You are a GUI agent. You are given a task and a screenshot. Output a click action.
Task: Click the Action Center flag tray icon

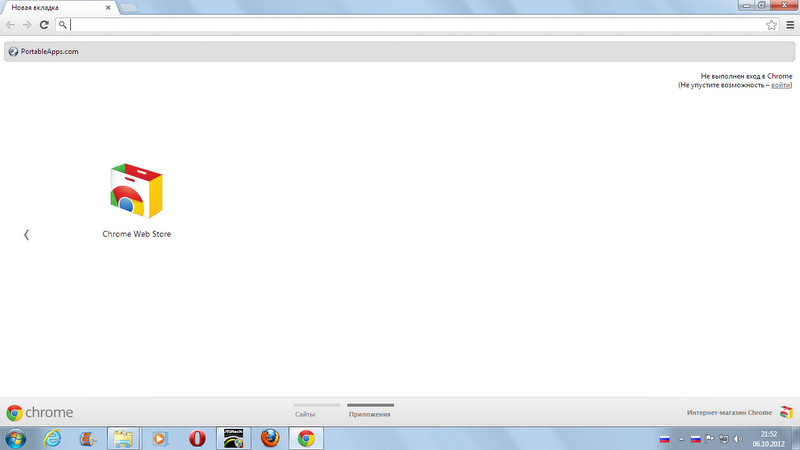(x=710, y=439)
